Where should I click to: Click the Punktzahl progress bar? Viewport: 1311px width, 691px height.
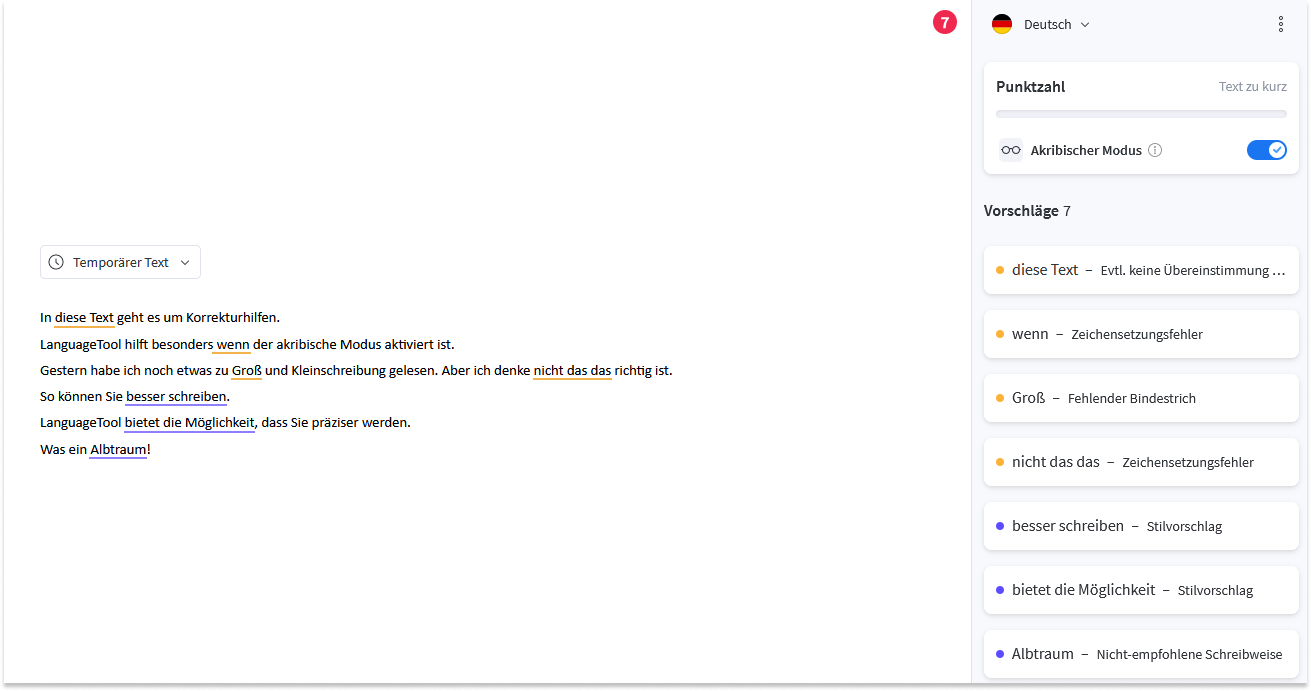click(x=1141, y=114)
